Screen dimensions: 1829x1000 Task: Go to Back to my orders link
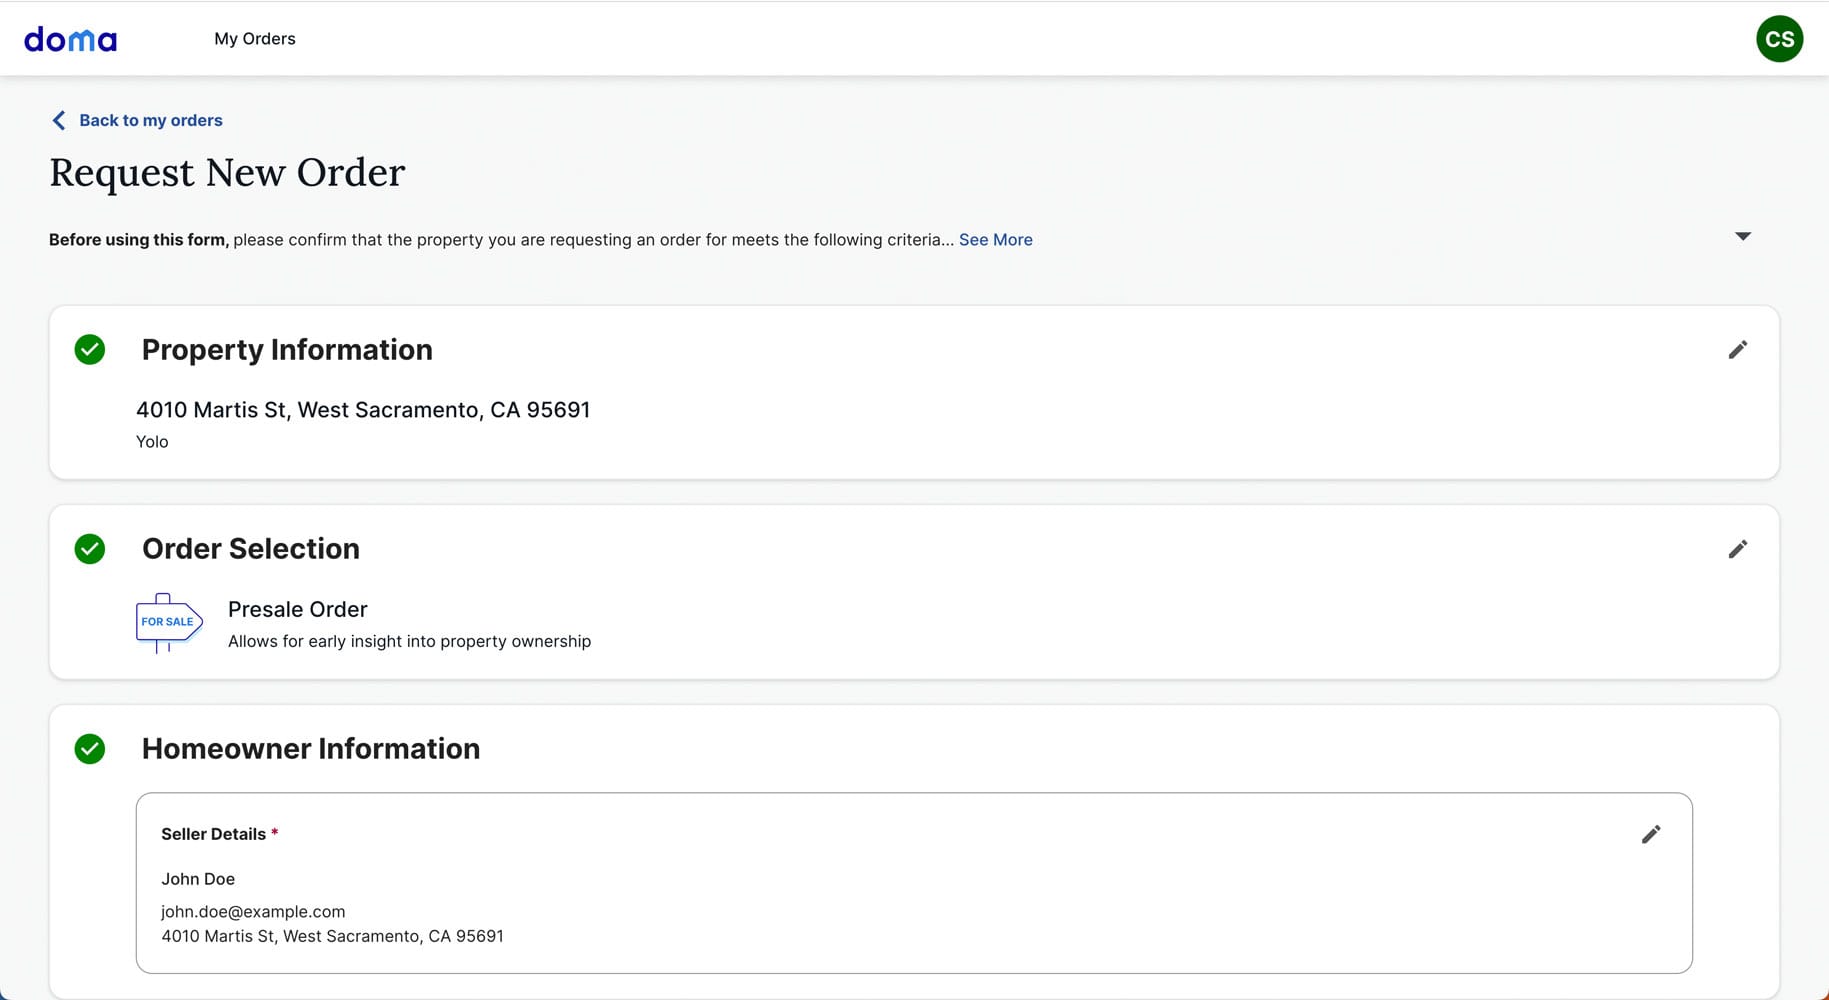point(150,120)
